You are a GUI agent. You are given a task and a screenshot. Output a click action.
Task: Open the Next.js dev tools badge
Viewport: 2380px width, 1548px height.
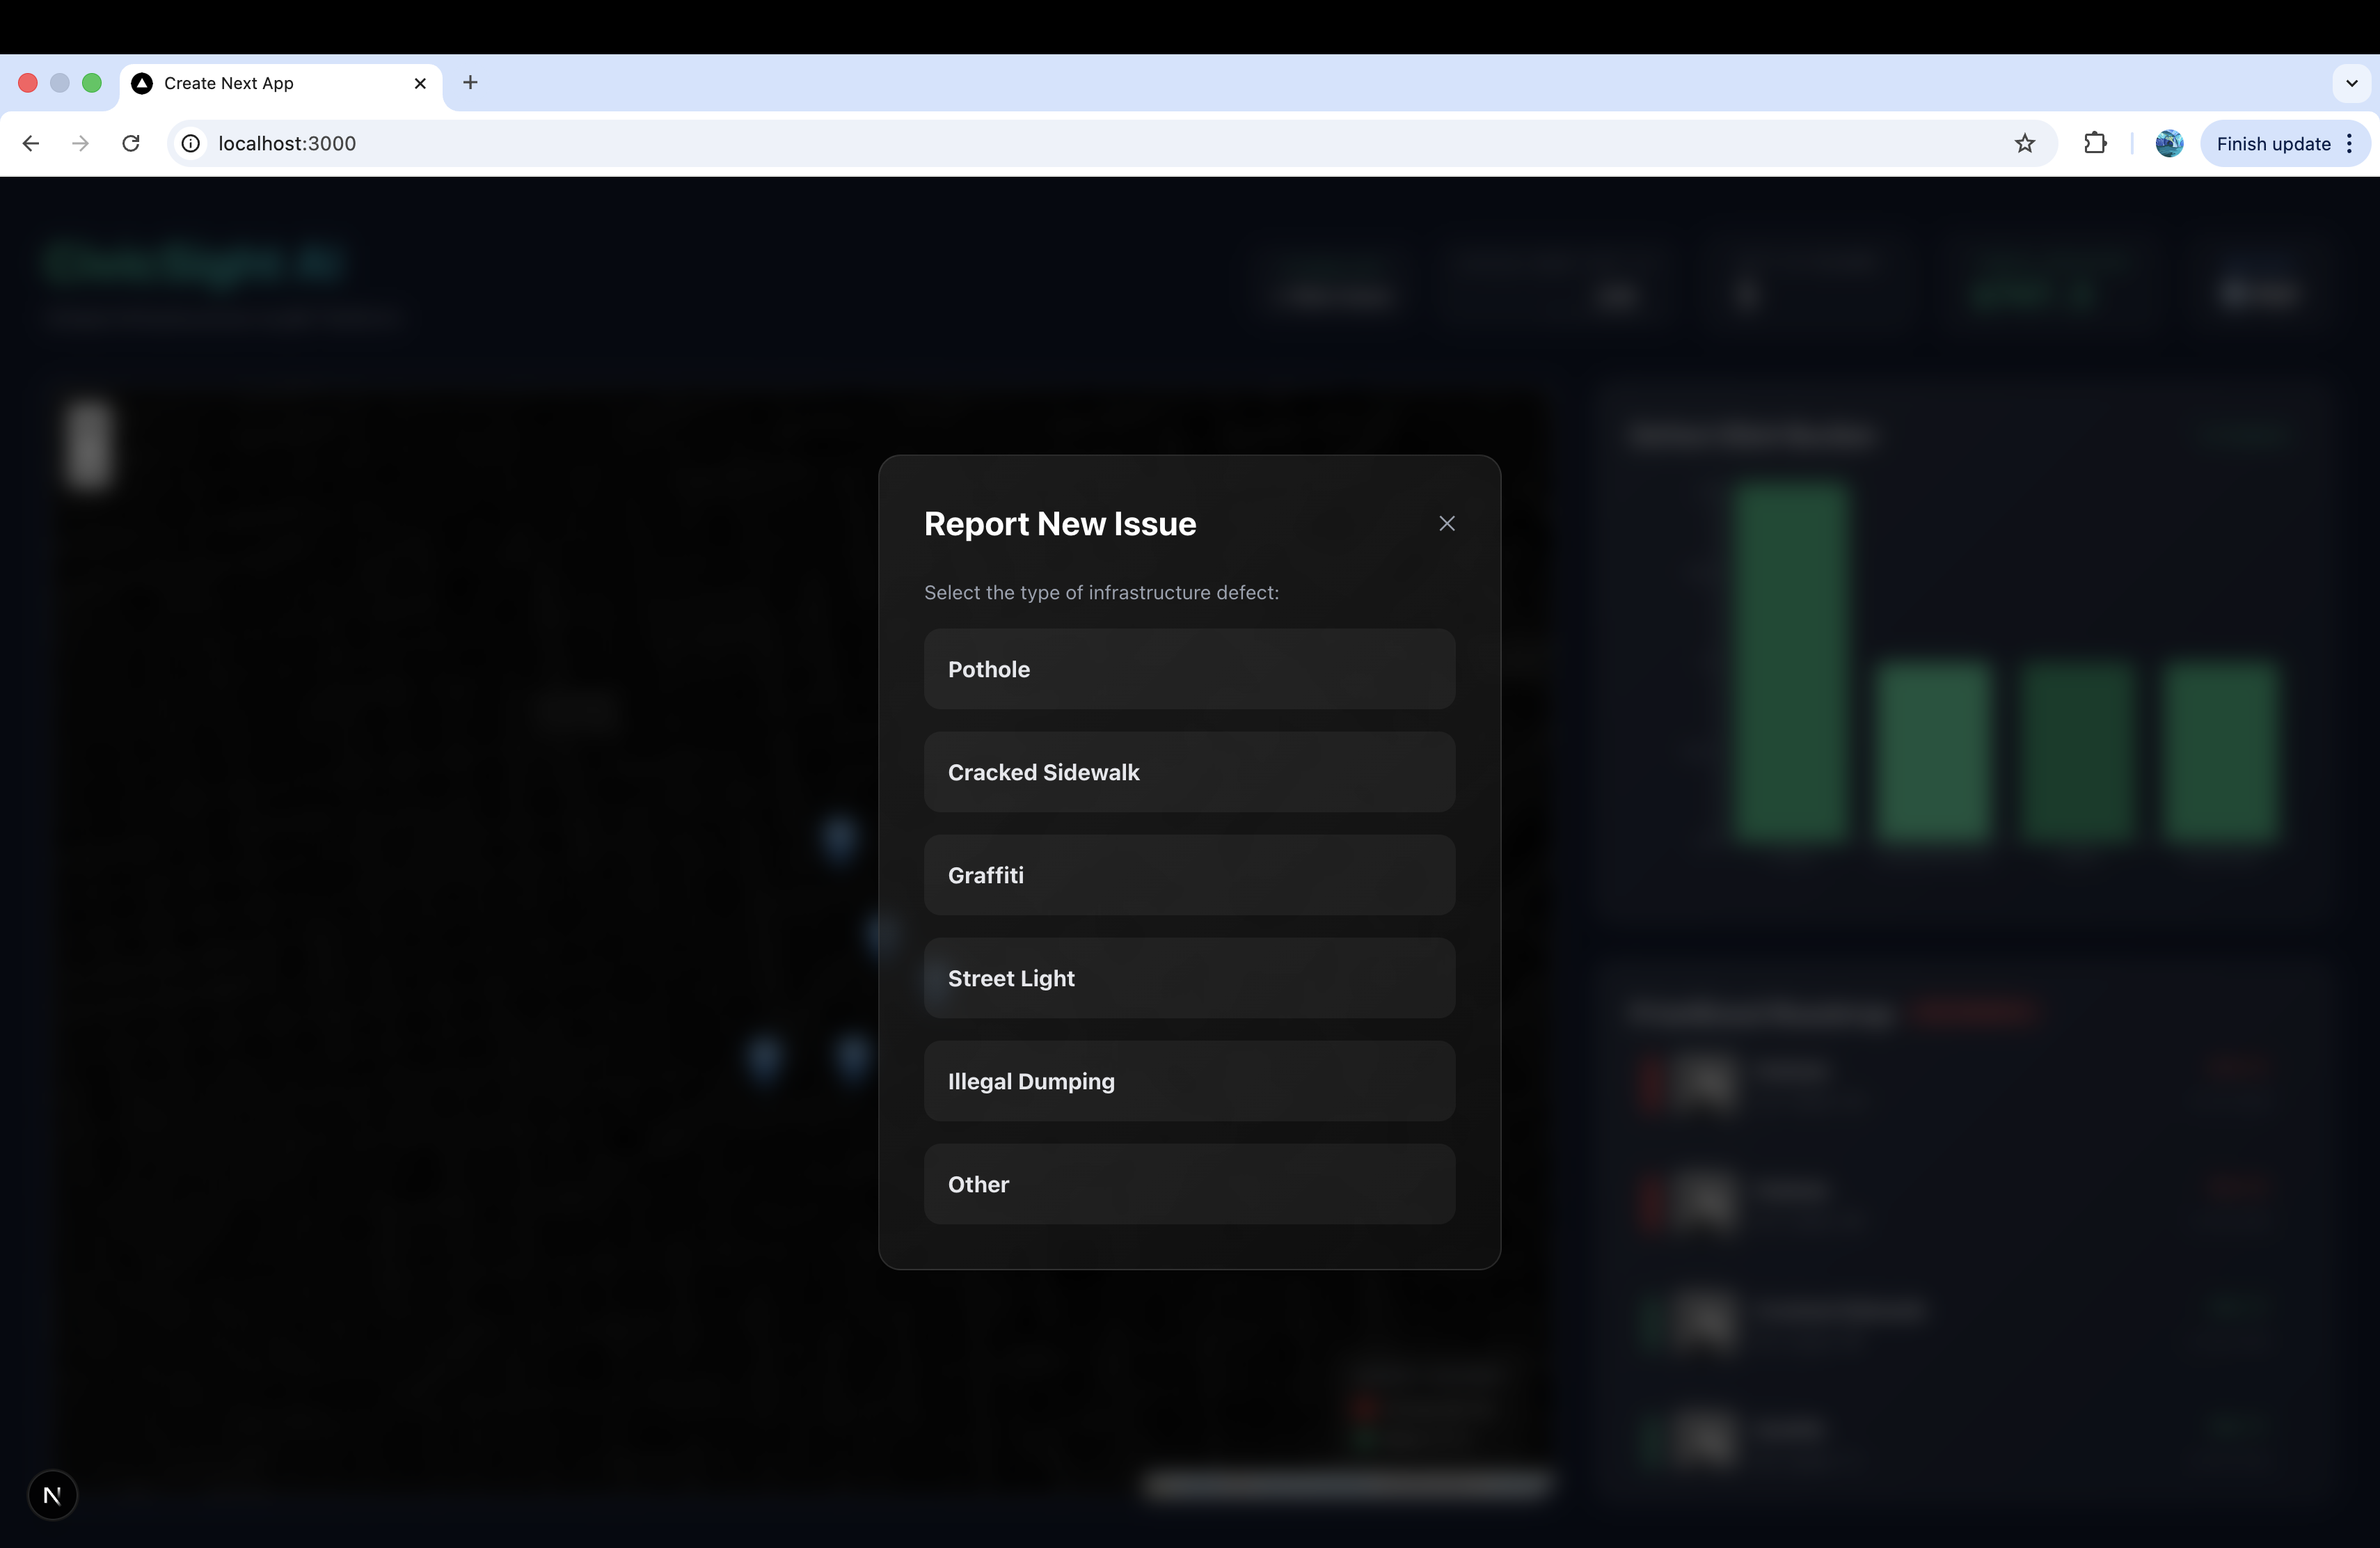(52, 1495)
